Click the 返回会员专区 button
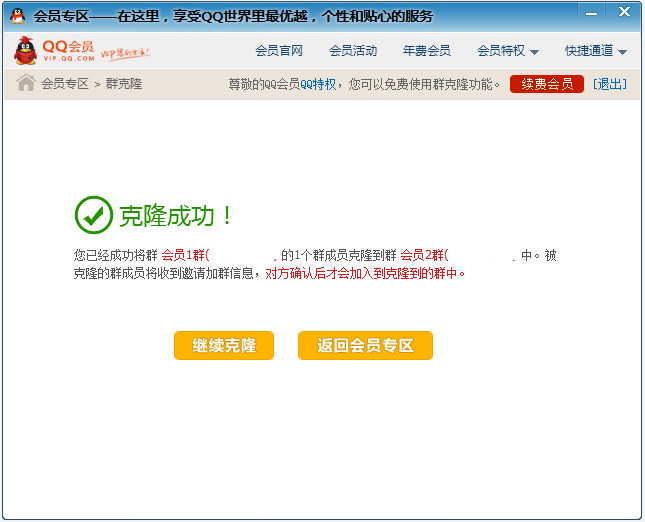645x522 pixels. click(x=365, y=345)
